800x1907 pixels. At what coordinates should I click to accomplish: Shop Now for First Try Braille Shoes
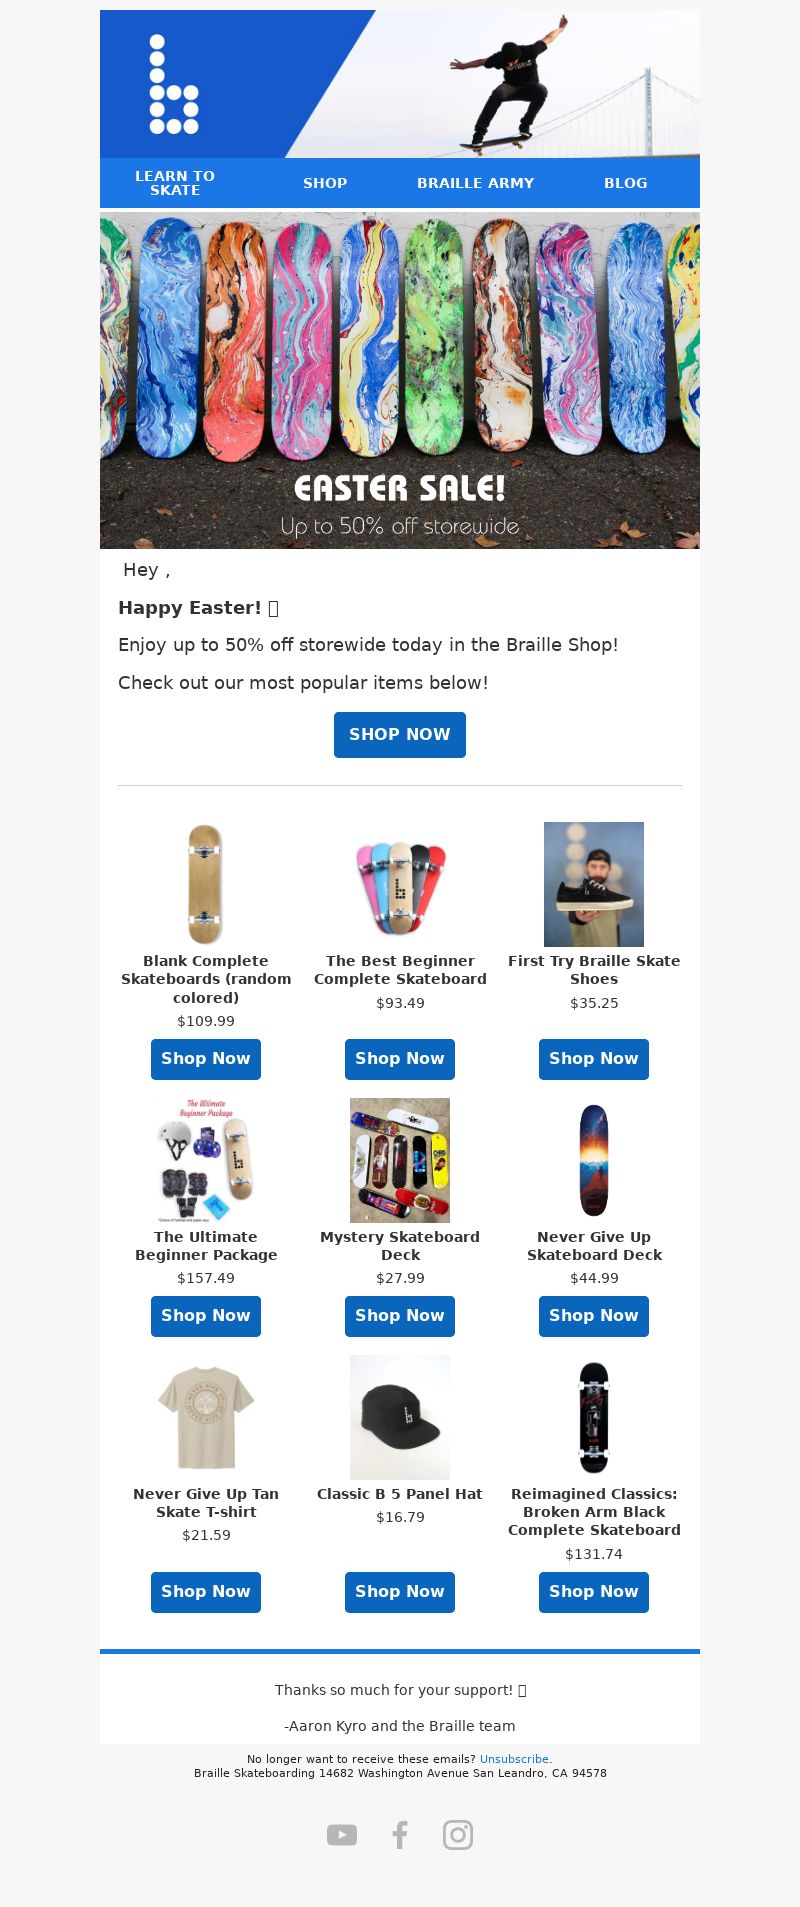[x=594, y=1059]
